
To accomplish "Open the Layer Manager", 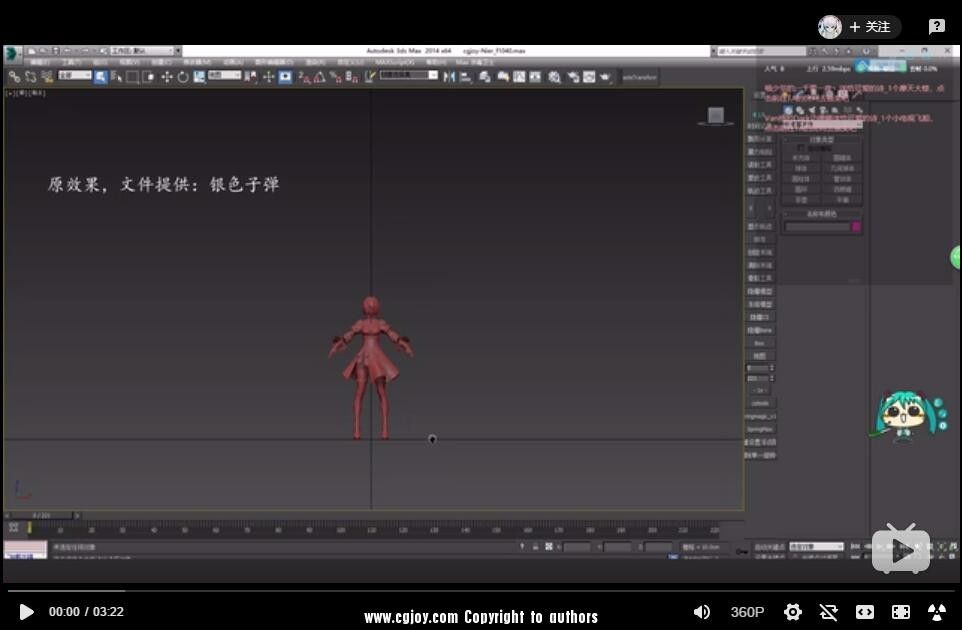I will click(485, 77).
